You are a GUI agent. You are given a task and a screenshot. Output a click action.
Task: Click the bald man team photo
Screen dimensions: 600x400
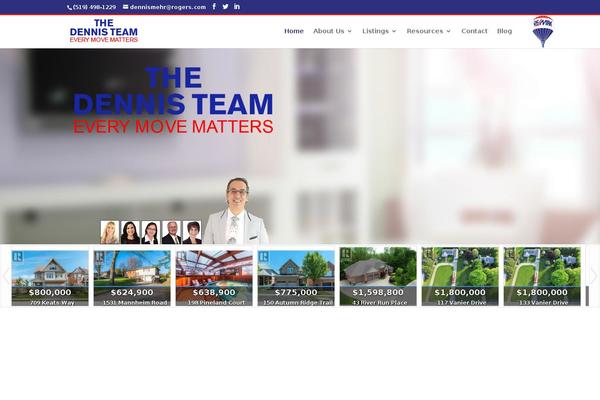171,232
